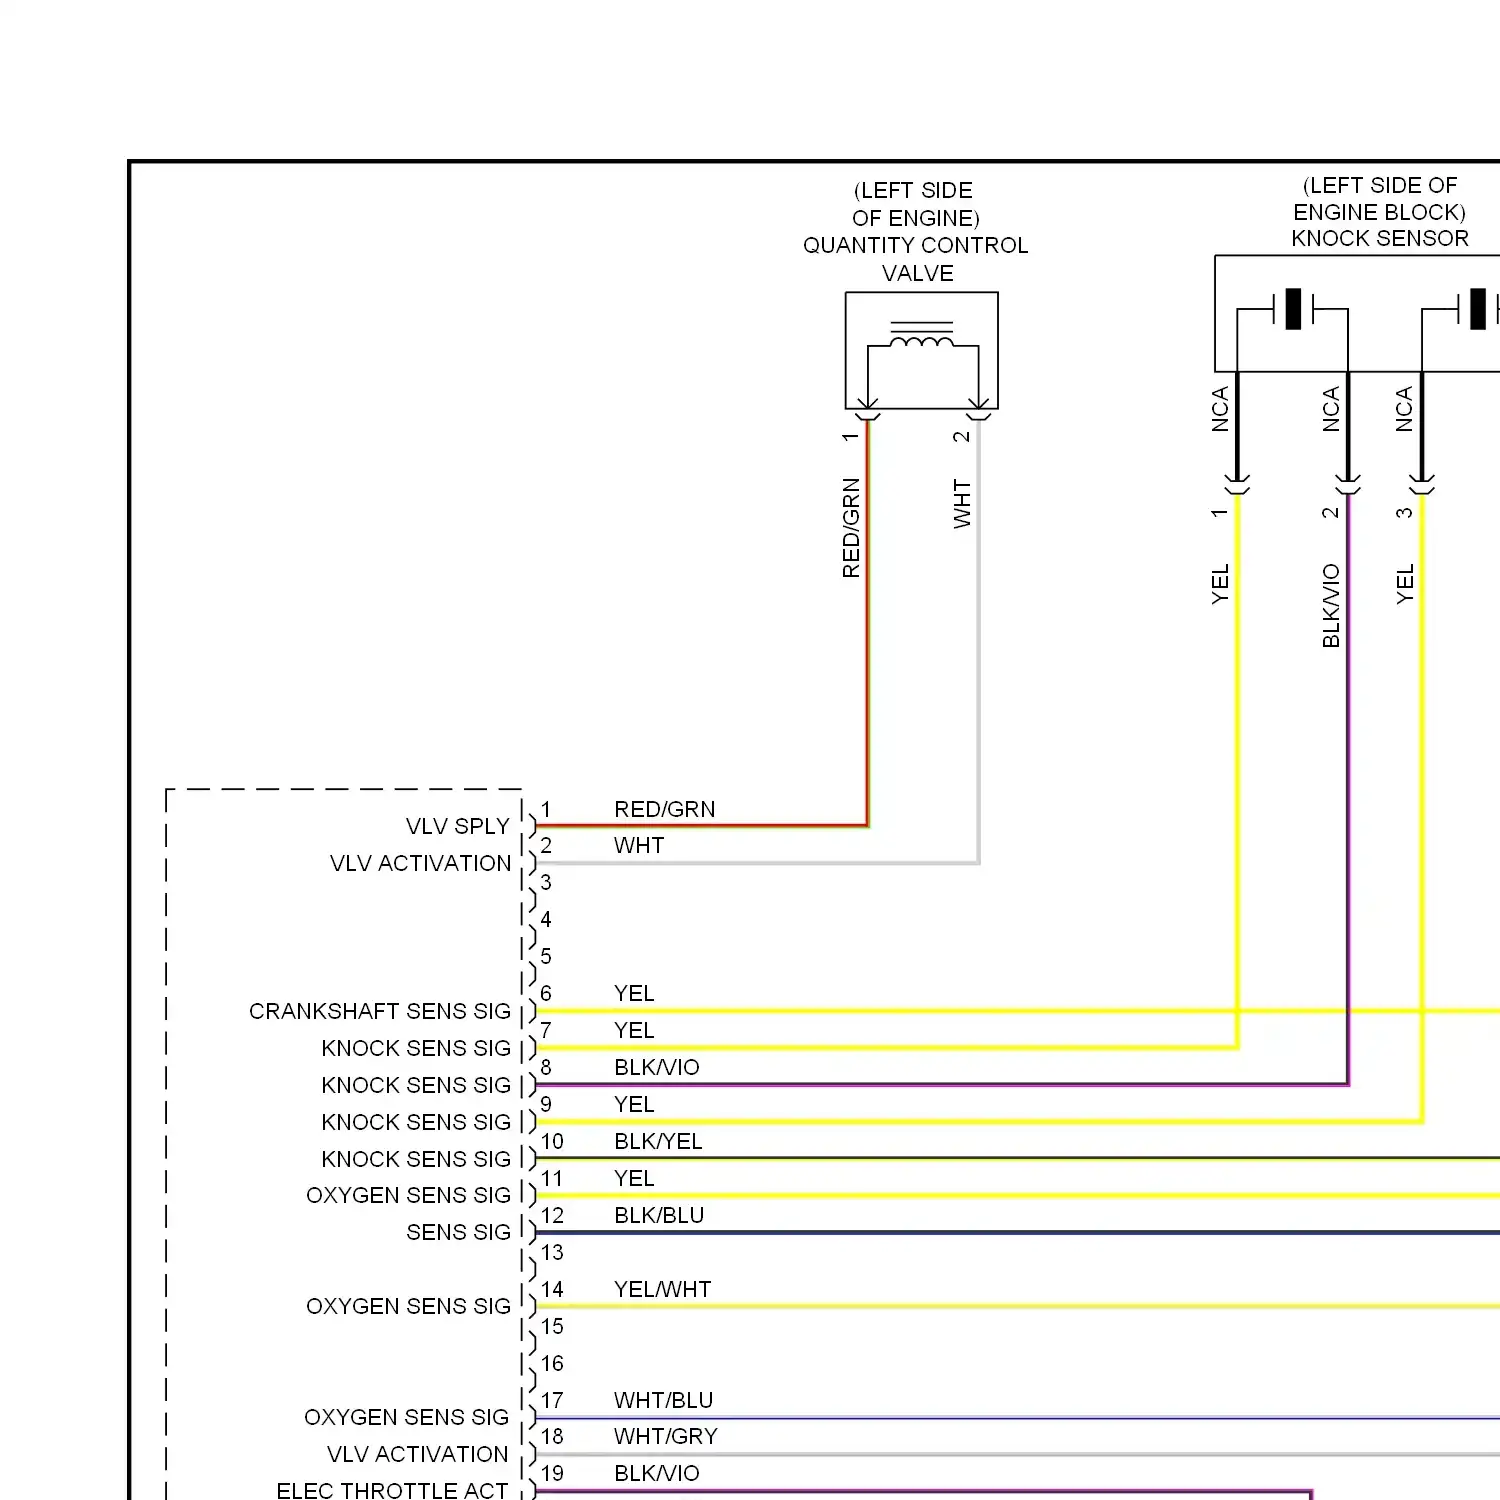Click OXYGEN SENS SIG label at pin 17
Viewport: 1500px width, 1500px height.
coord(406,1417)
